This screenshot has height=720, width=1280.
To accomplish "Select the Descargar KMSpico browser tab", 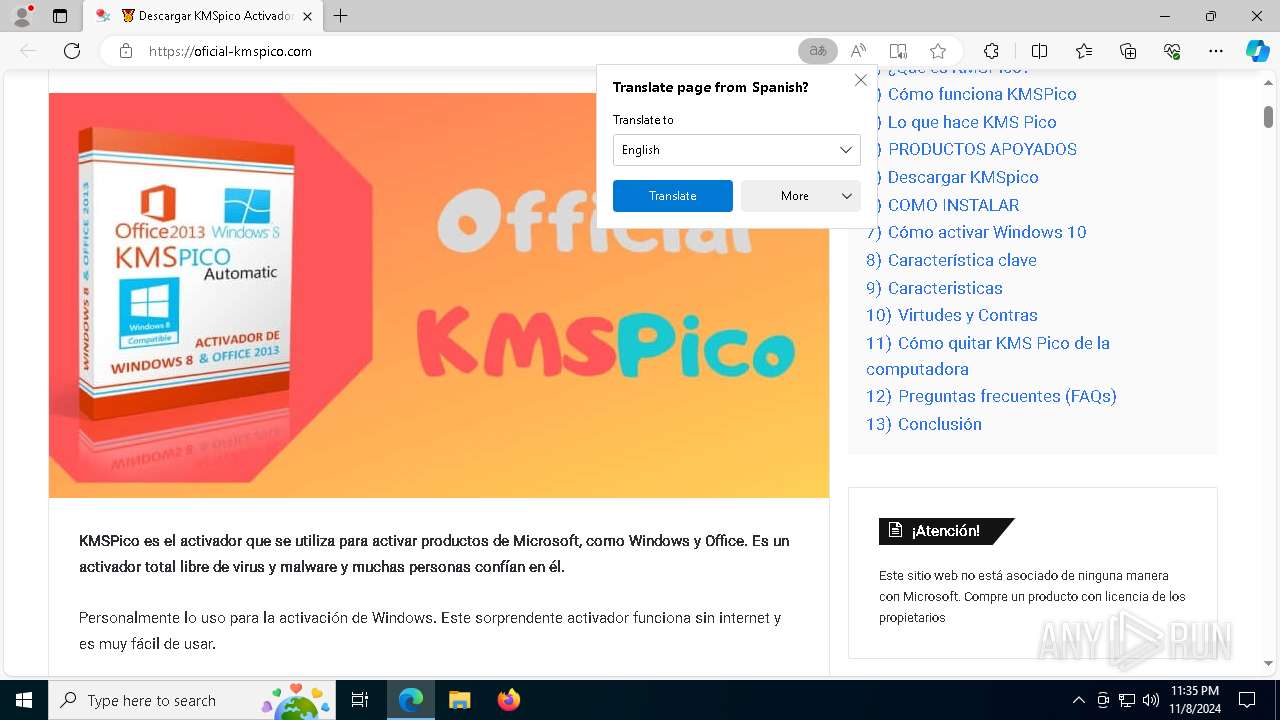I will tap(203, 16).
